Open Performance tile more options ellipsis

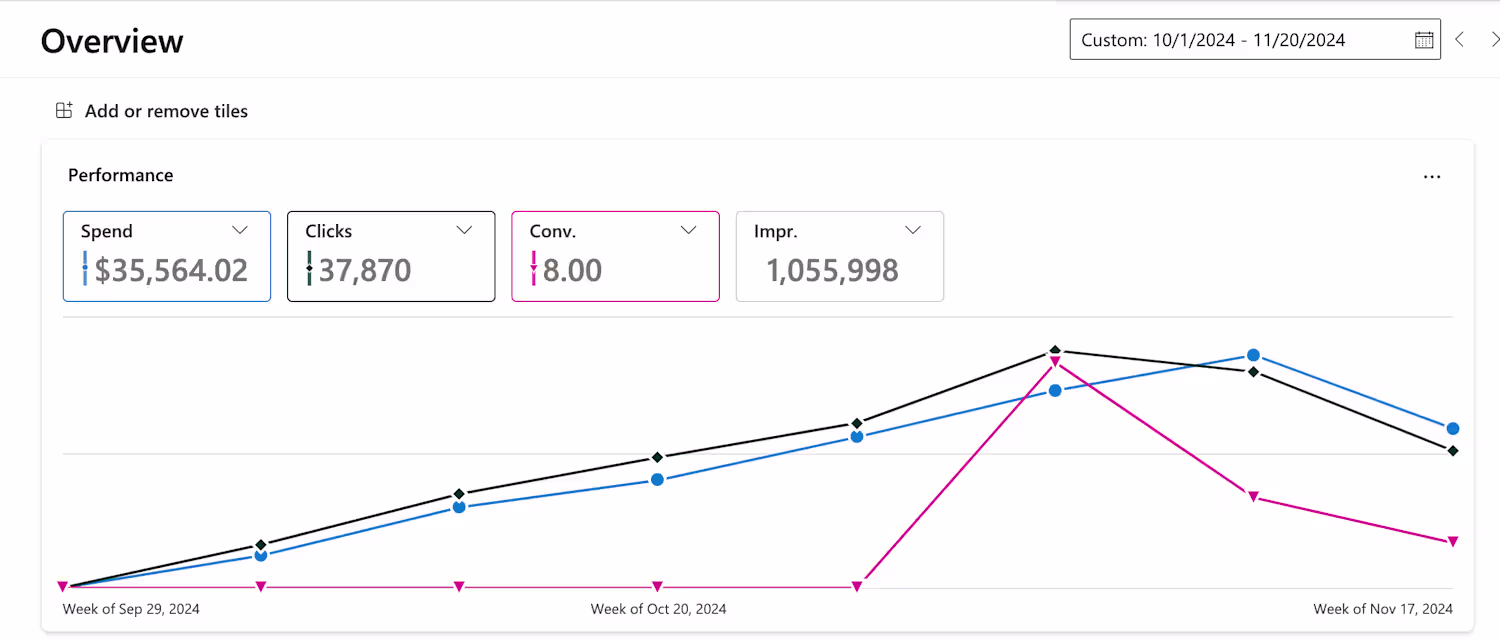[1432, 177]
